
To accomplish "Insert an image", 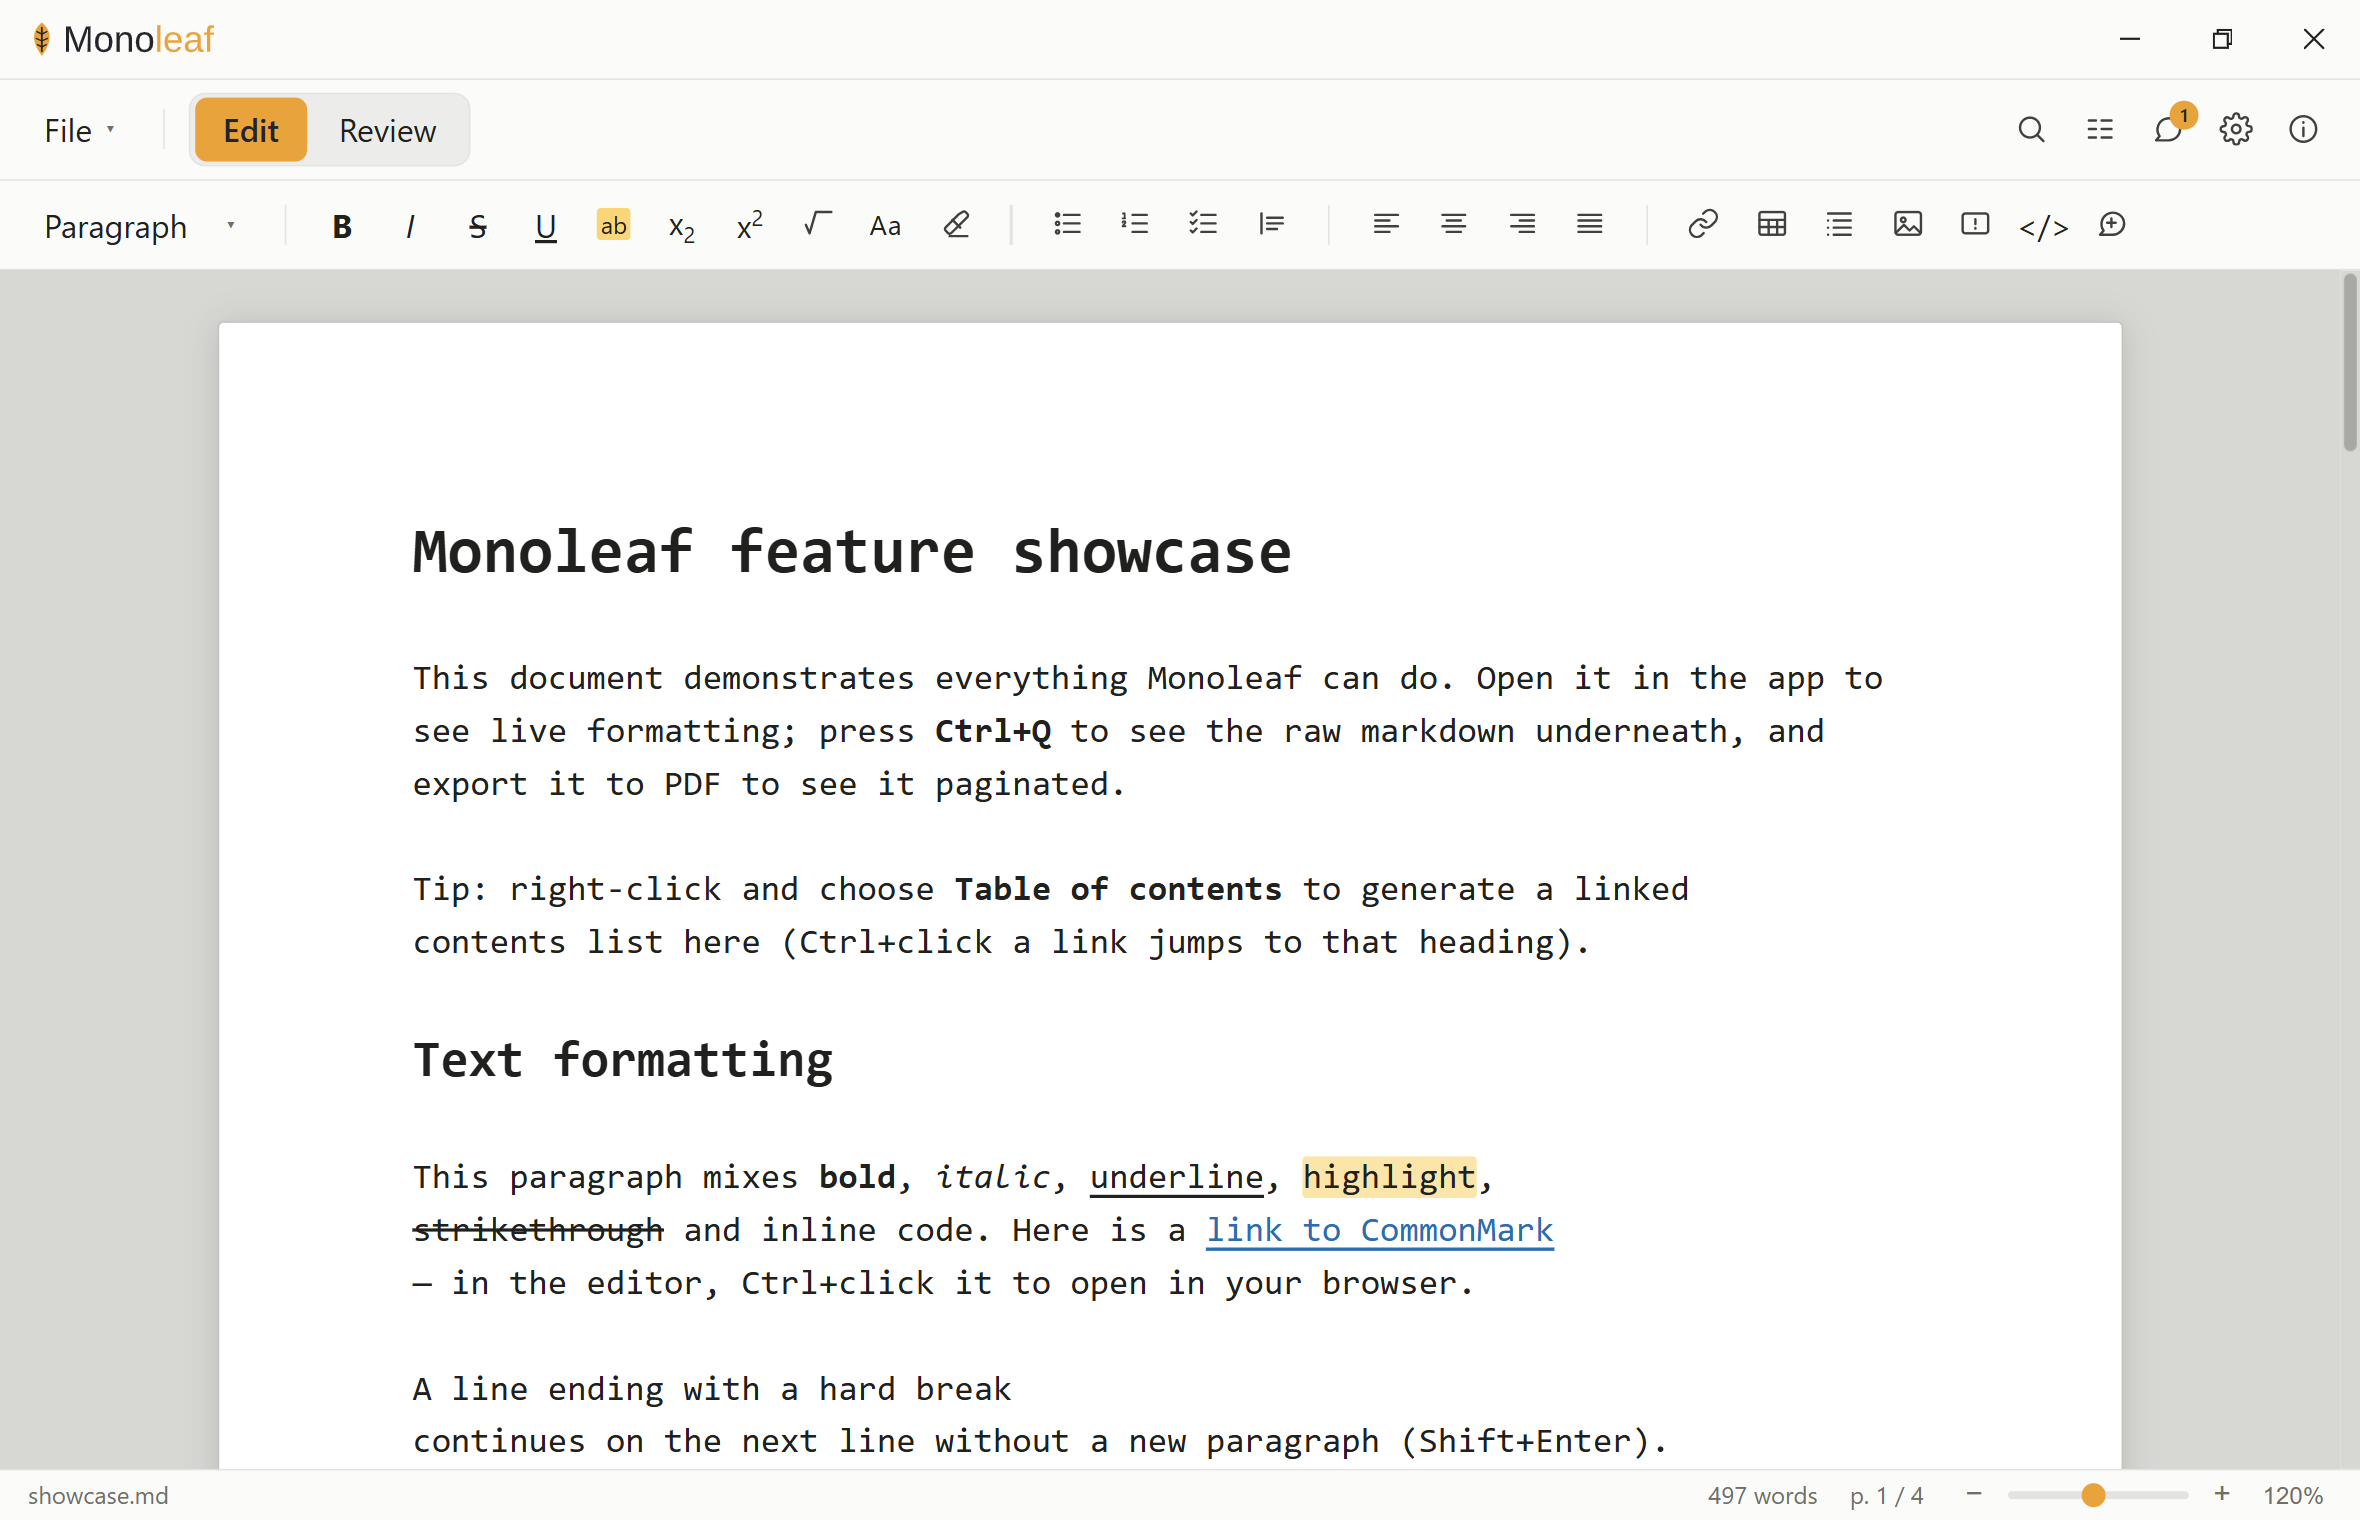I will (1907, 224).
